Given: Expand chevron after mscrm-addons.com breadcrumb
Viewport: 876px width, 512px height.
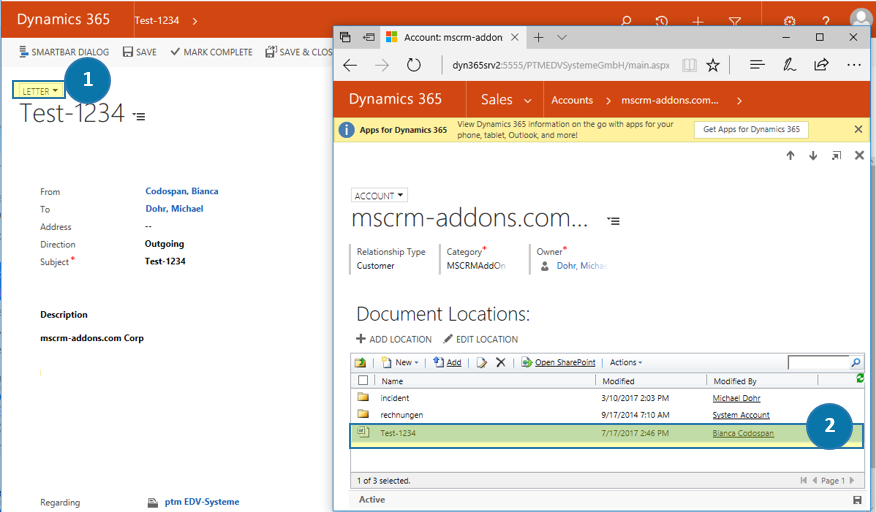Looking at the screenshot, I should tap(739, 101).
